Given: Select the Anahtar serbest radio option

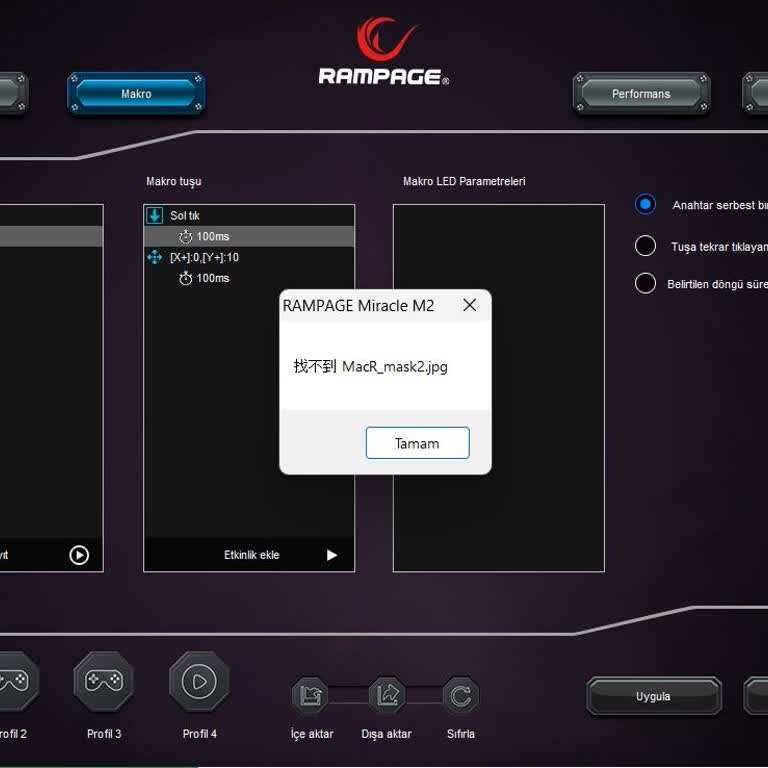Looking at the screenshot, I should point(646,204).
